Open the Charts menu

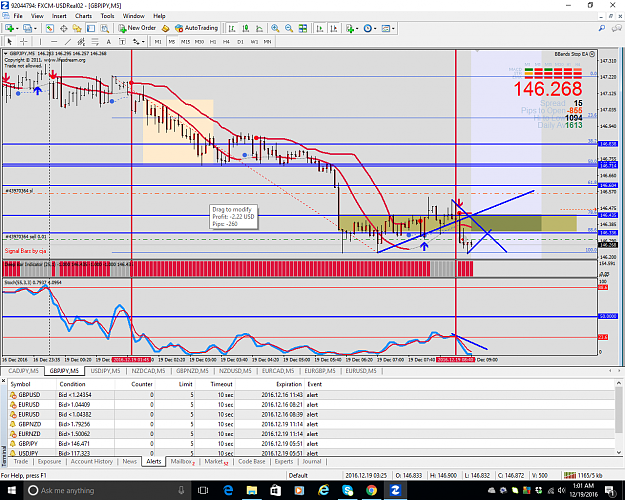(83, 16)
